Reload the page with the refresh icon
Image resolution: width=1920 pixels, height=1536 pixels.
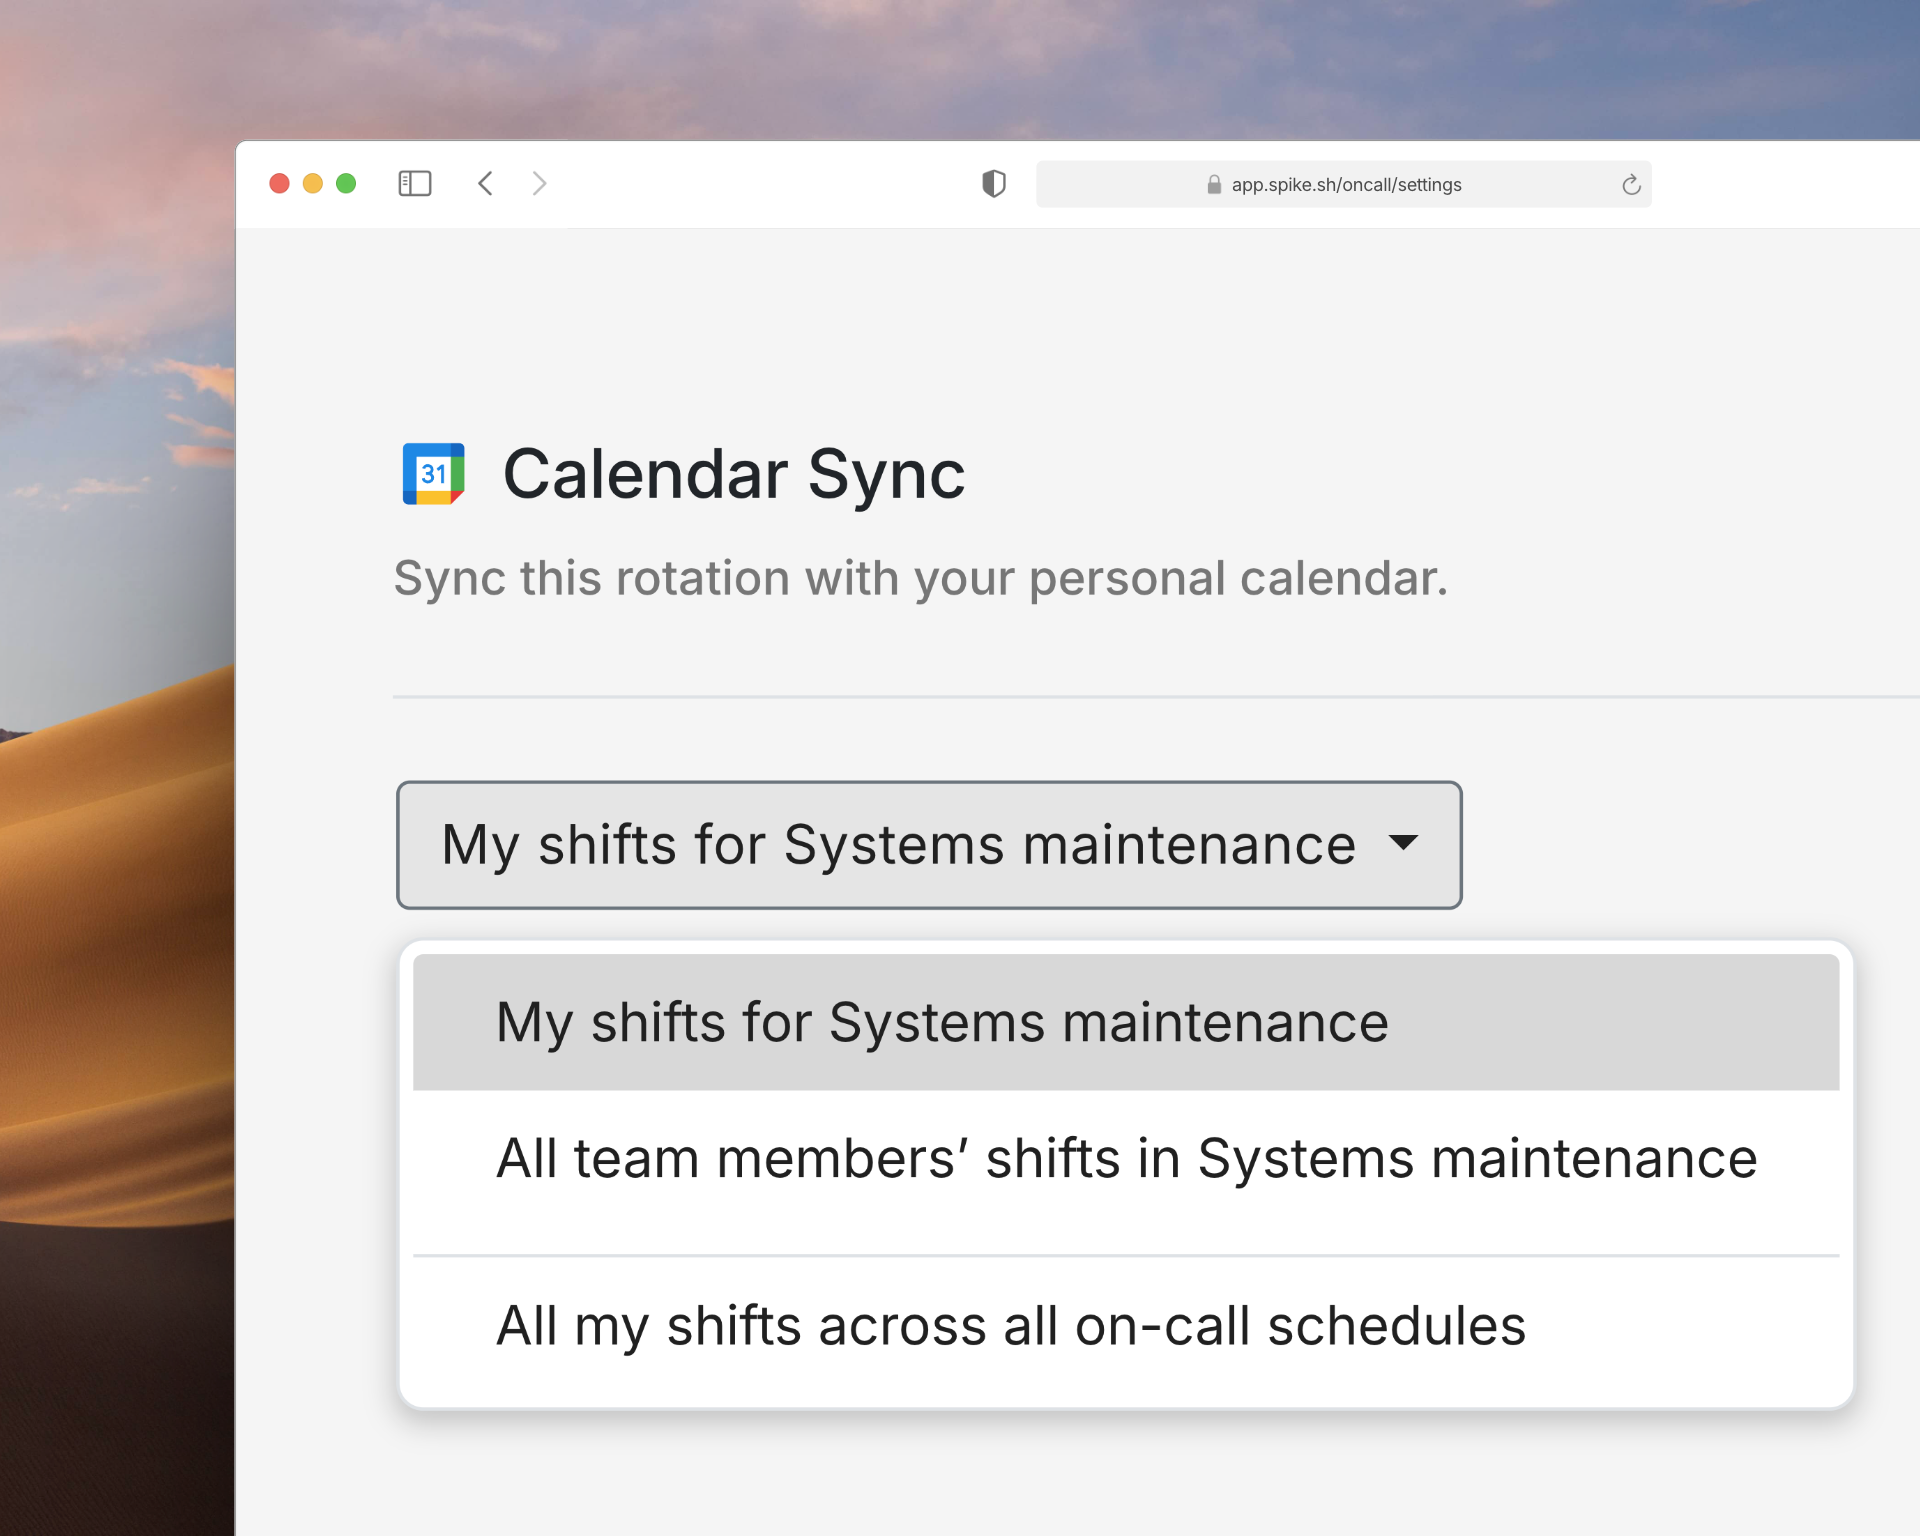pyautogui.click(x=1631, y=185)
